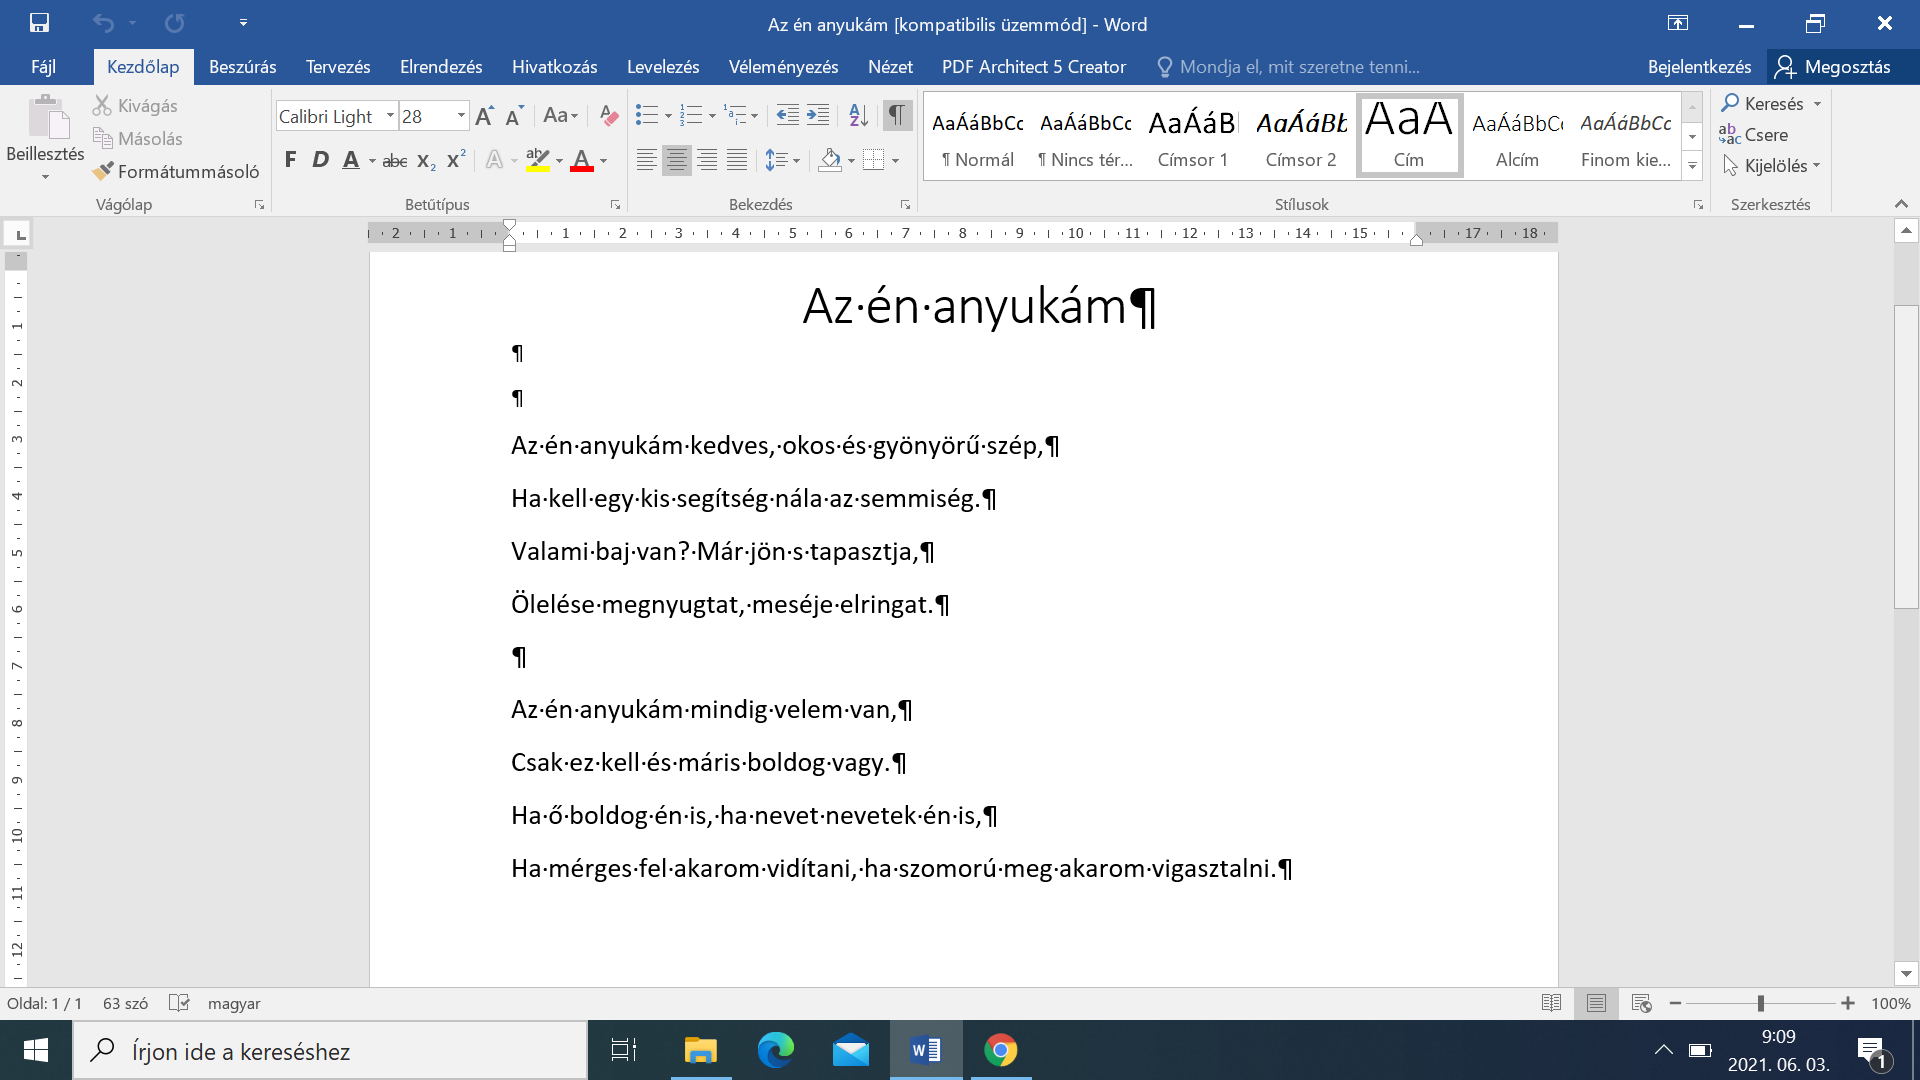This screenshot has height=1080, width=1920.
Task: Click the Save icon in title bar
Action: [x=39, y=22]
